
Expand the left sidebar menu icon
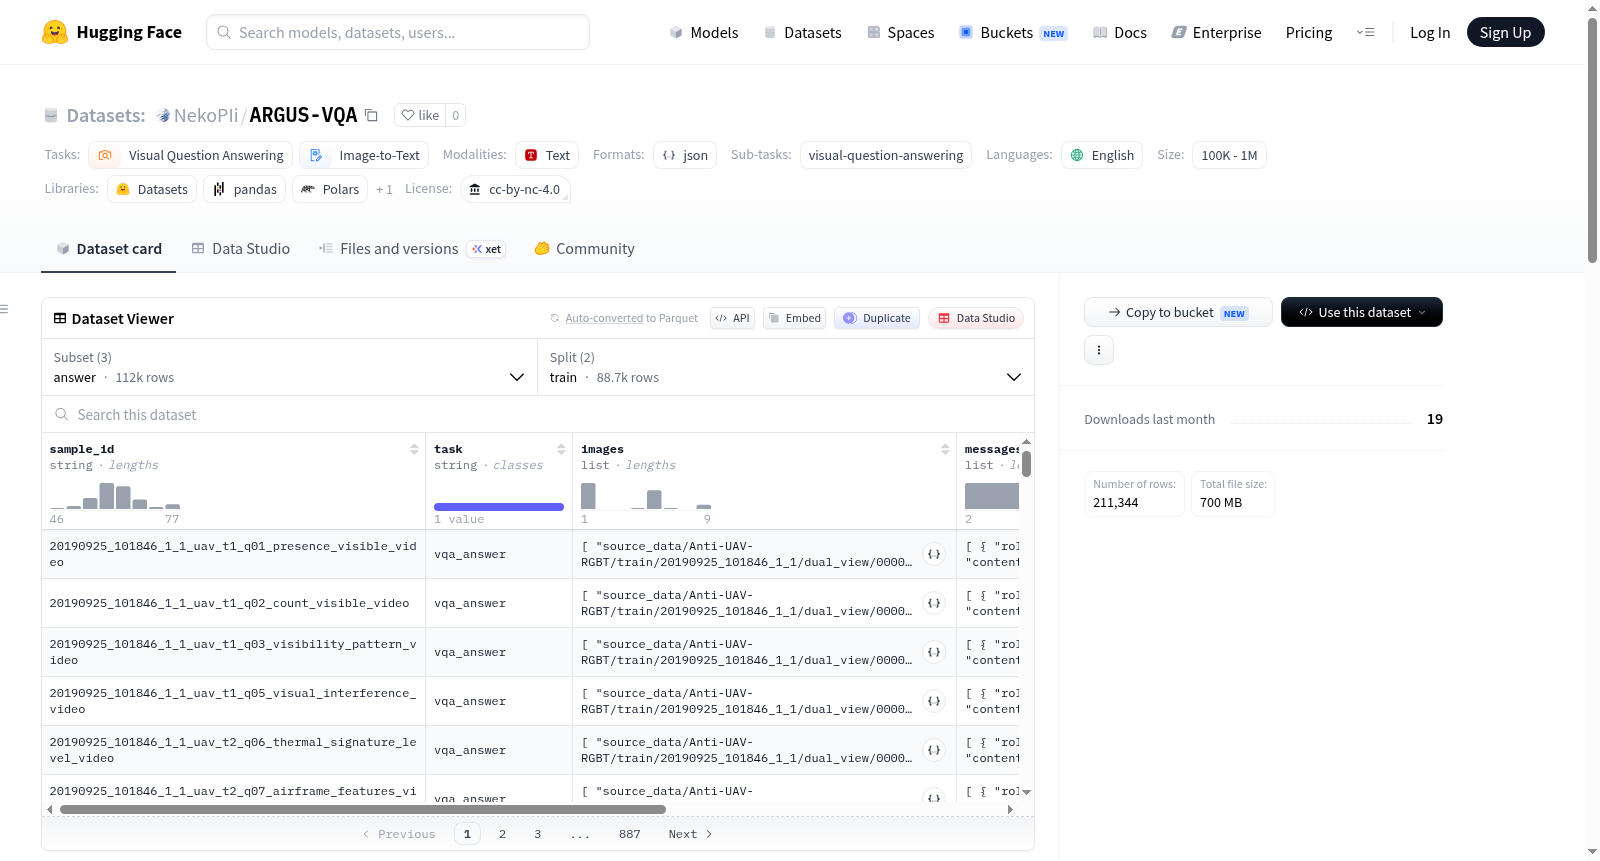point(5,309)
